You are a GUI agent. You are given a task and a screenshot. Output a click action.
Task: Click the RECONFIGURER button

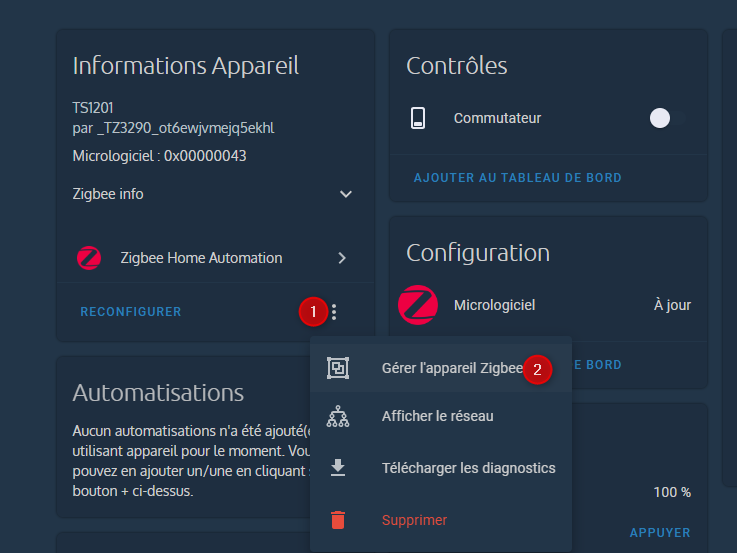point(131,312)
